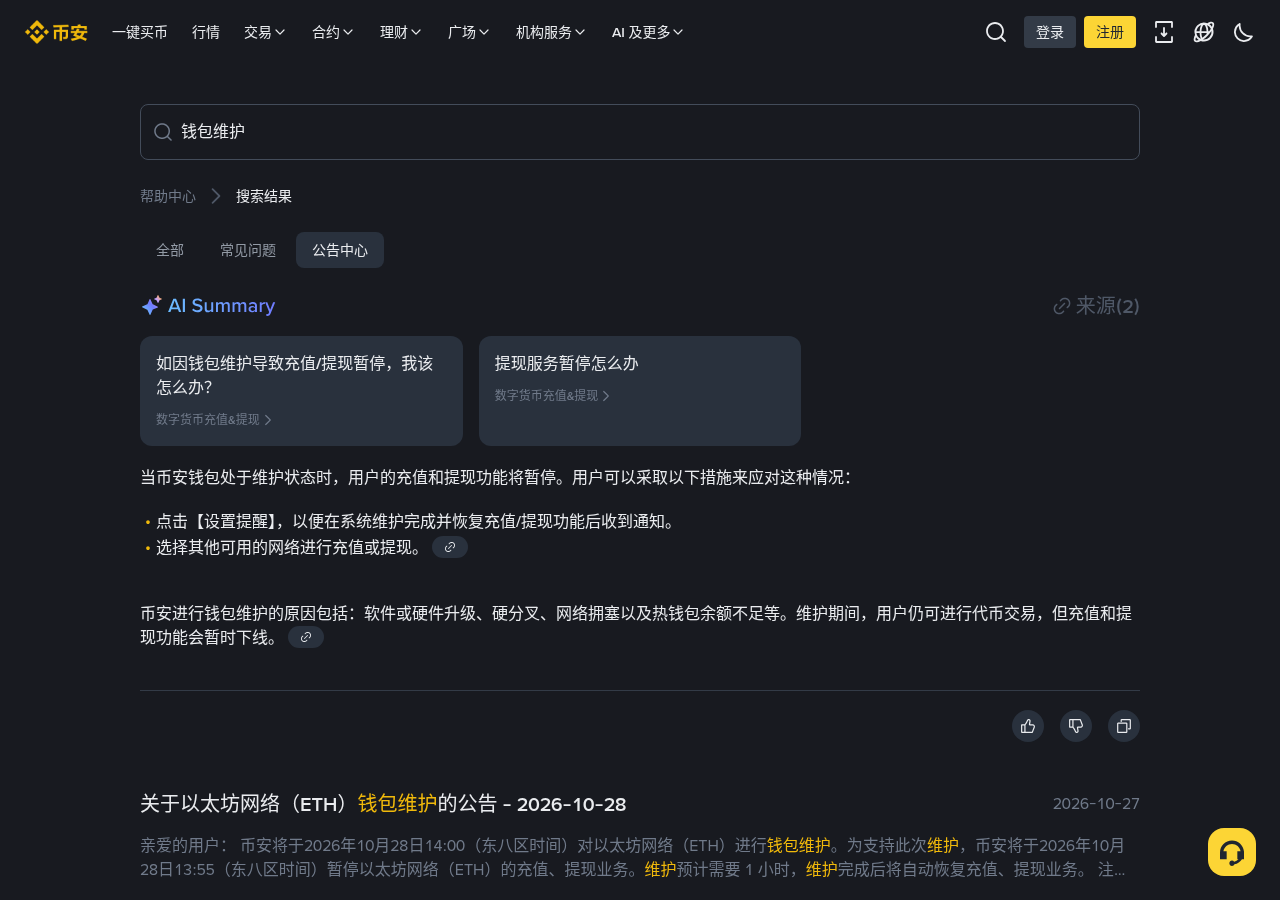Copy the AI summary with copy icon
This screenshot has height=900, width=1280.
1124,726
